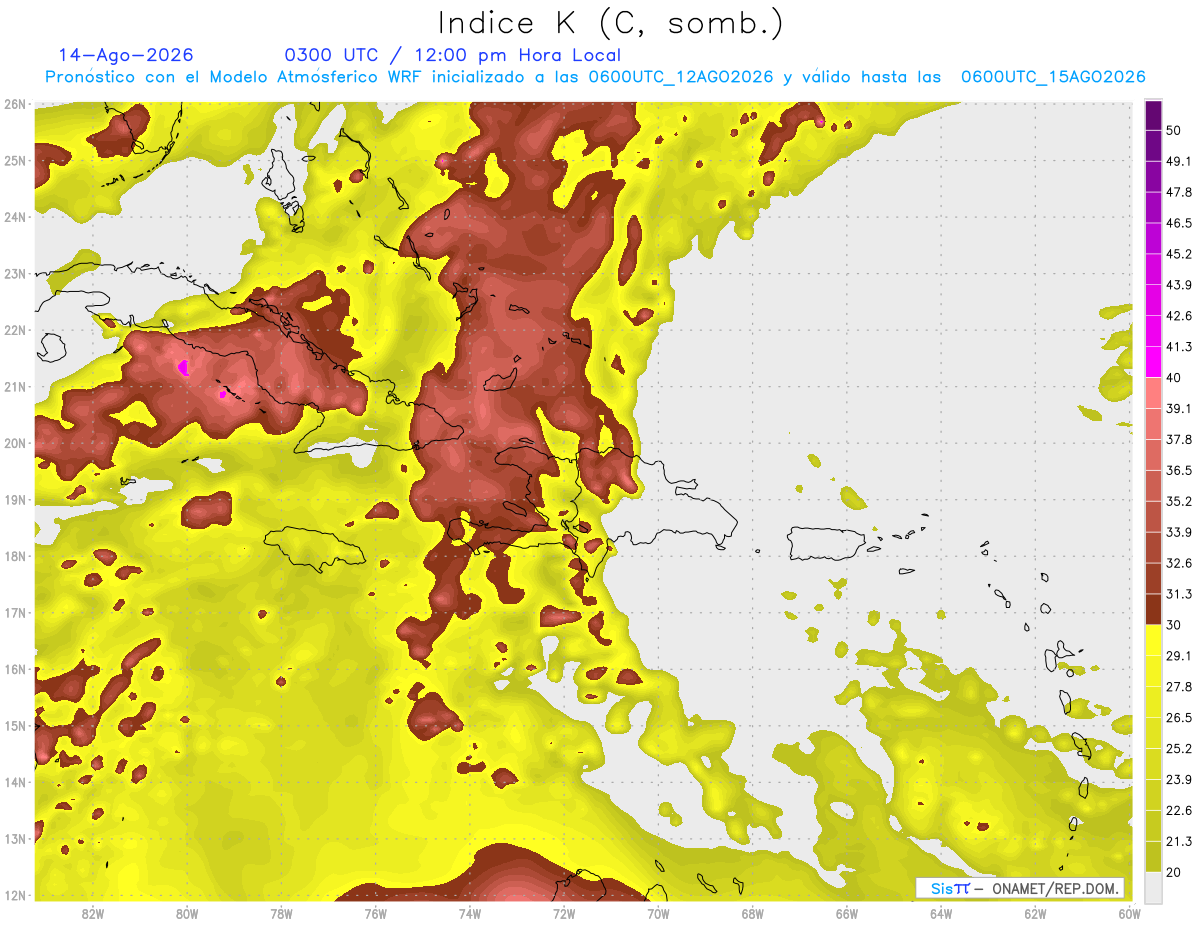The image size is (1200, 927).
Task: Click the '50' colorbar value
Action: 1174,131
